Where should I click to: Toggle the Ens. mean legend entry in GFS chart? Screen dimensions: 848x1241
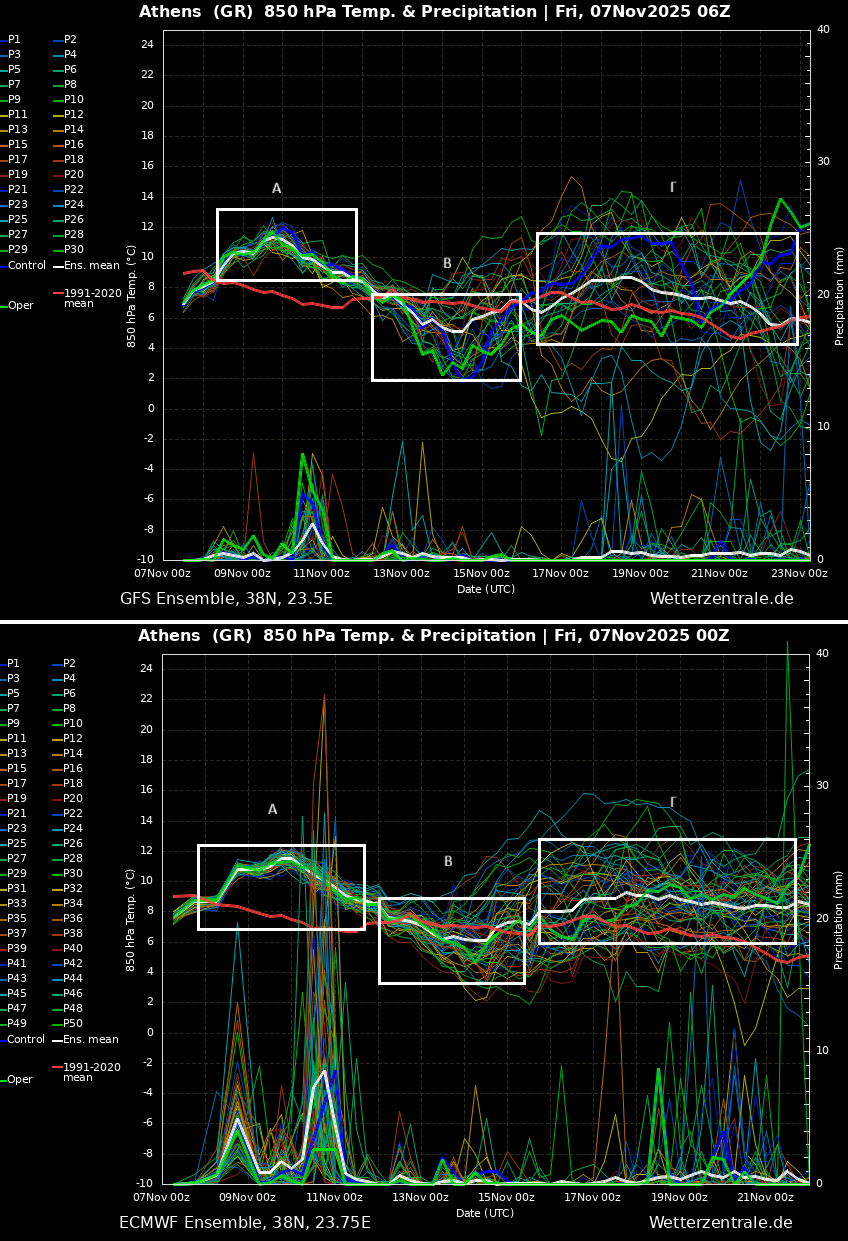(x=91, y=266)
